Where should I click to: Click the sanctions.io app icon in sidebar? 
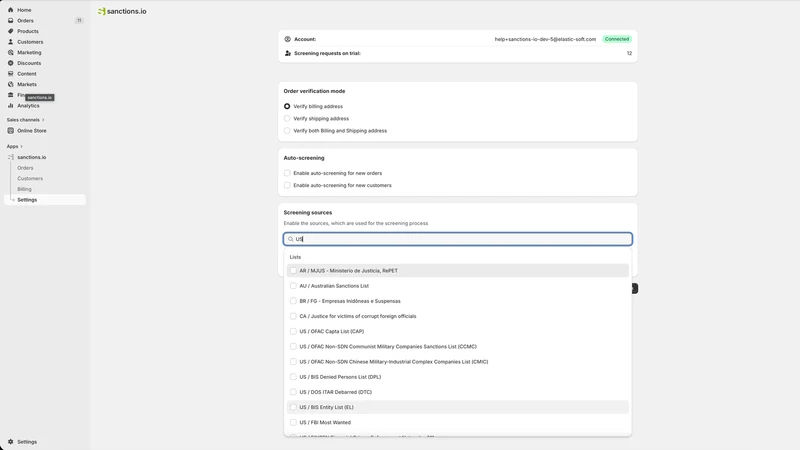point(10,157)
